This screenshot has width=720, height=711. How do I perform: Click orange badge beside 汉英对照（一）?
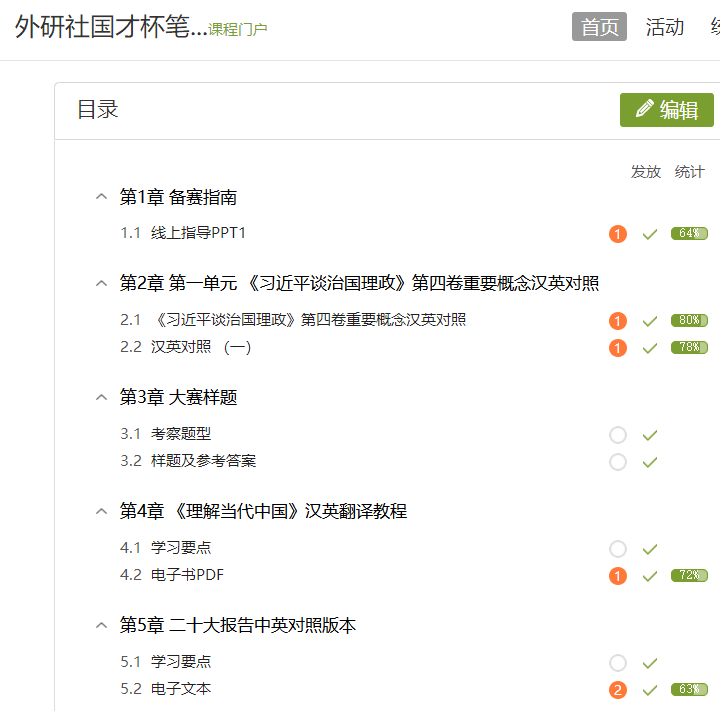618,348
